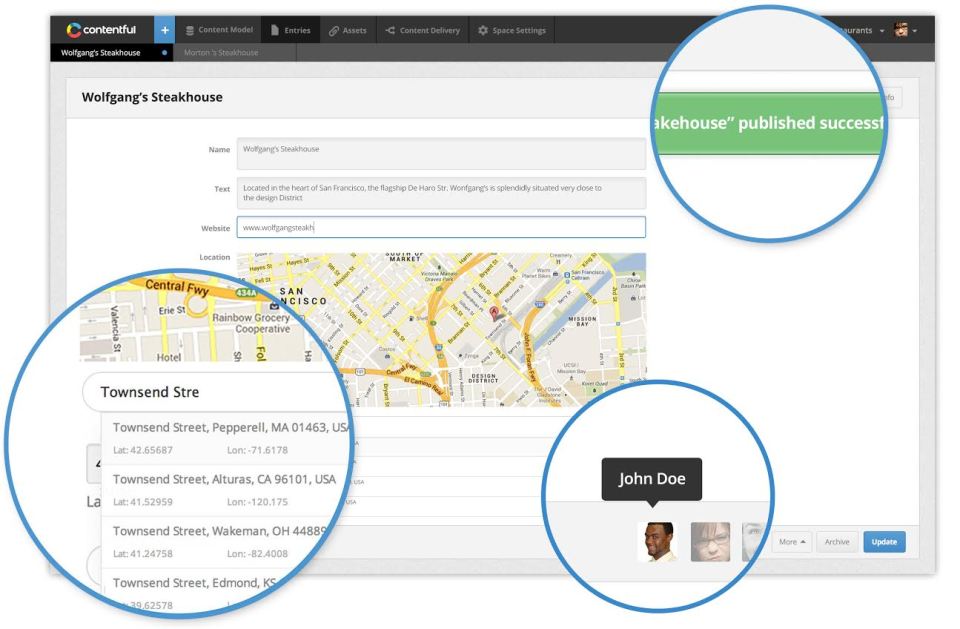960x629 pixels.
Task: Select Townsend Street, Alturas, CA suggestion
Action: click(x=226, y=491)
